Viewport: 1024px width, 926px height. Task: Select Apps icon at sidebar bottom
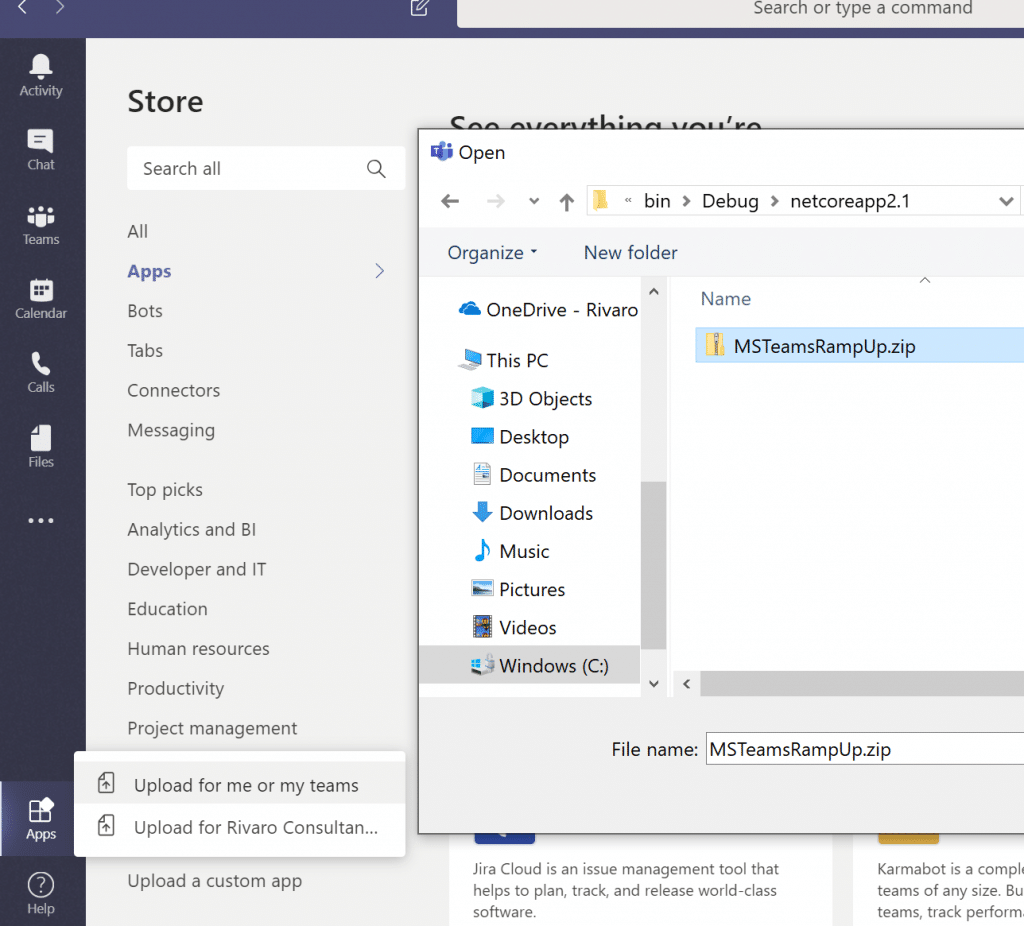click(x=40, y=819)
